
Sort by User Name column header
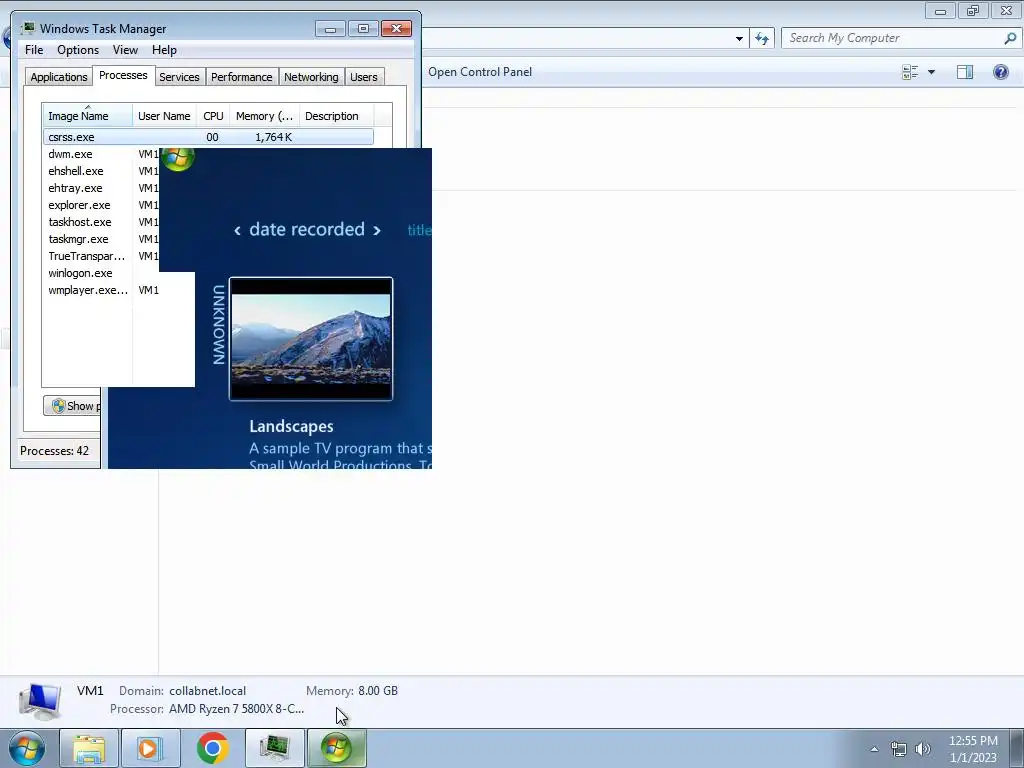click(164, 116)
